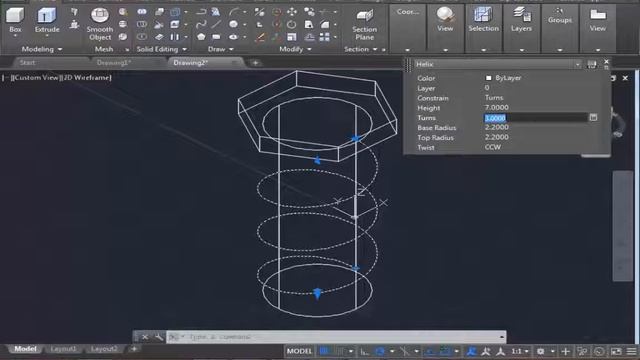Add a new drawing tab
The width and height of the screenshot is (640, 360).
[256, 63]
